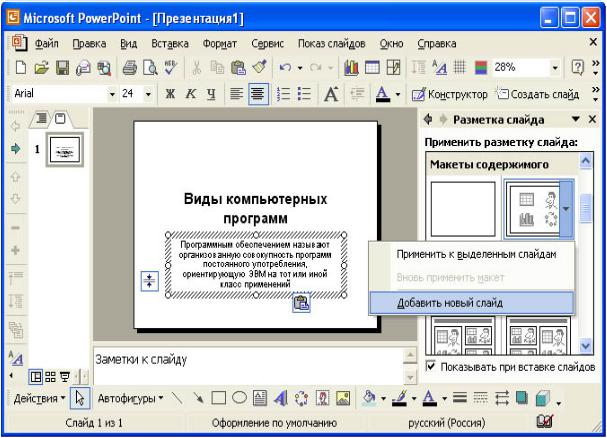Open the Arial font name dropdown

(112, 94)
